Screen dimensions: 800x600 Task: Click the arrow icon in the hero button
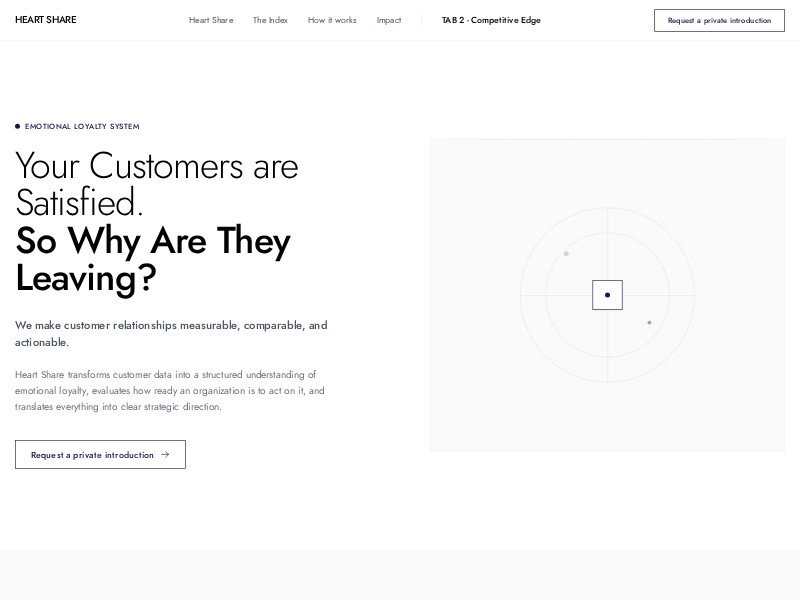click(165, 454)
